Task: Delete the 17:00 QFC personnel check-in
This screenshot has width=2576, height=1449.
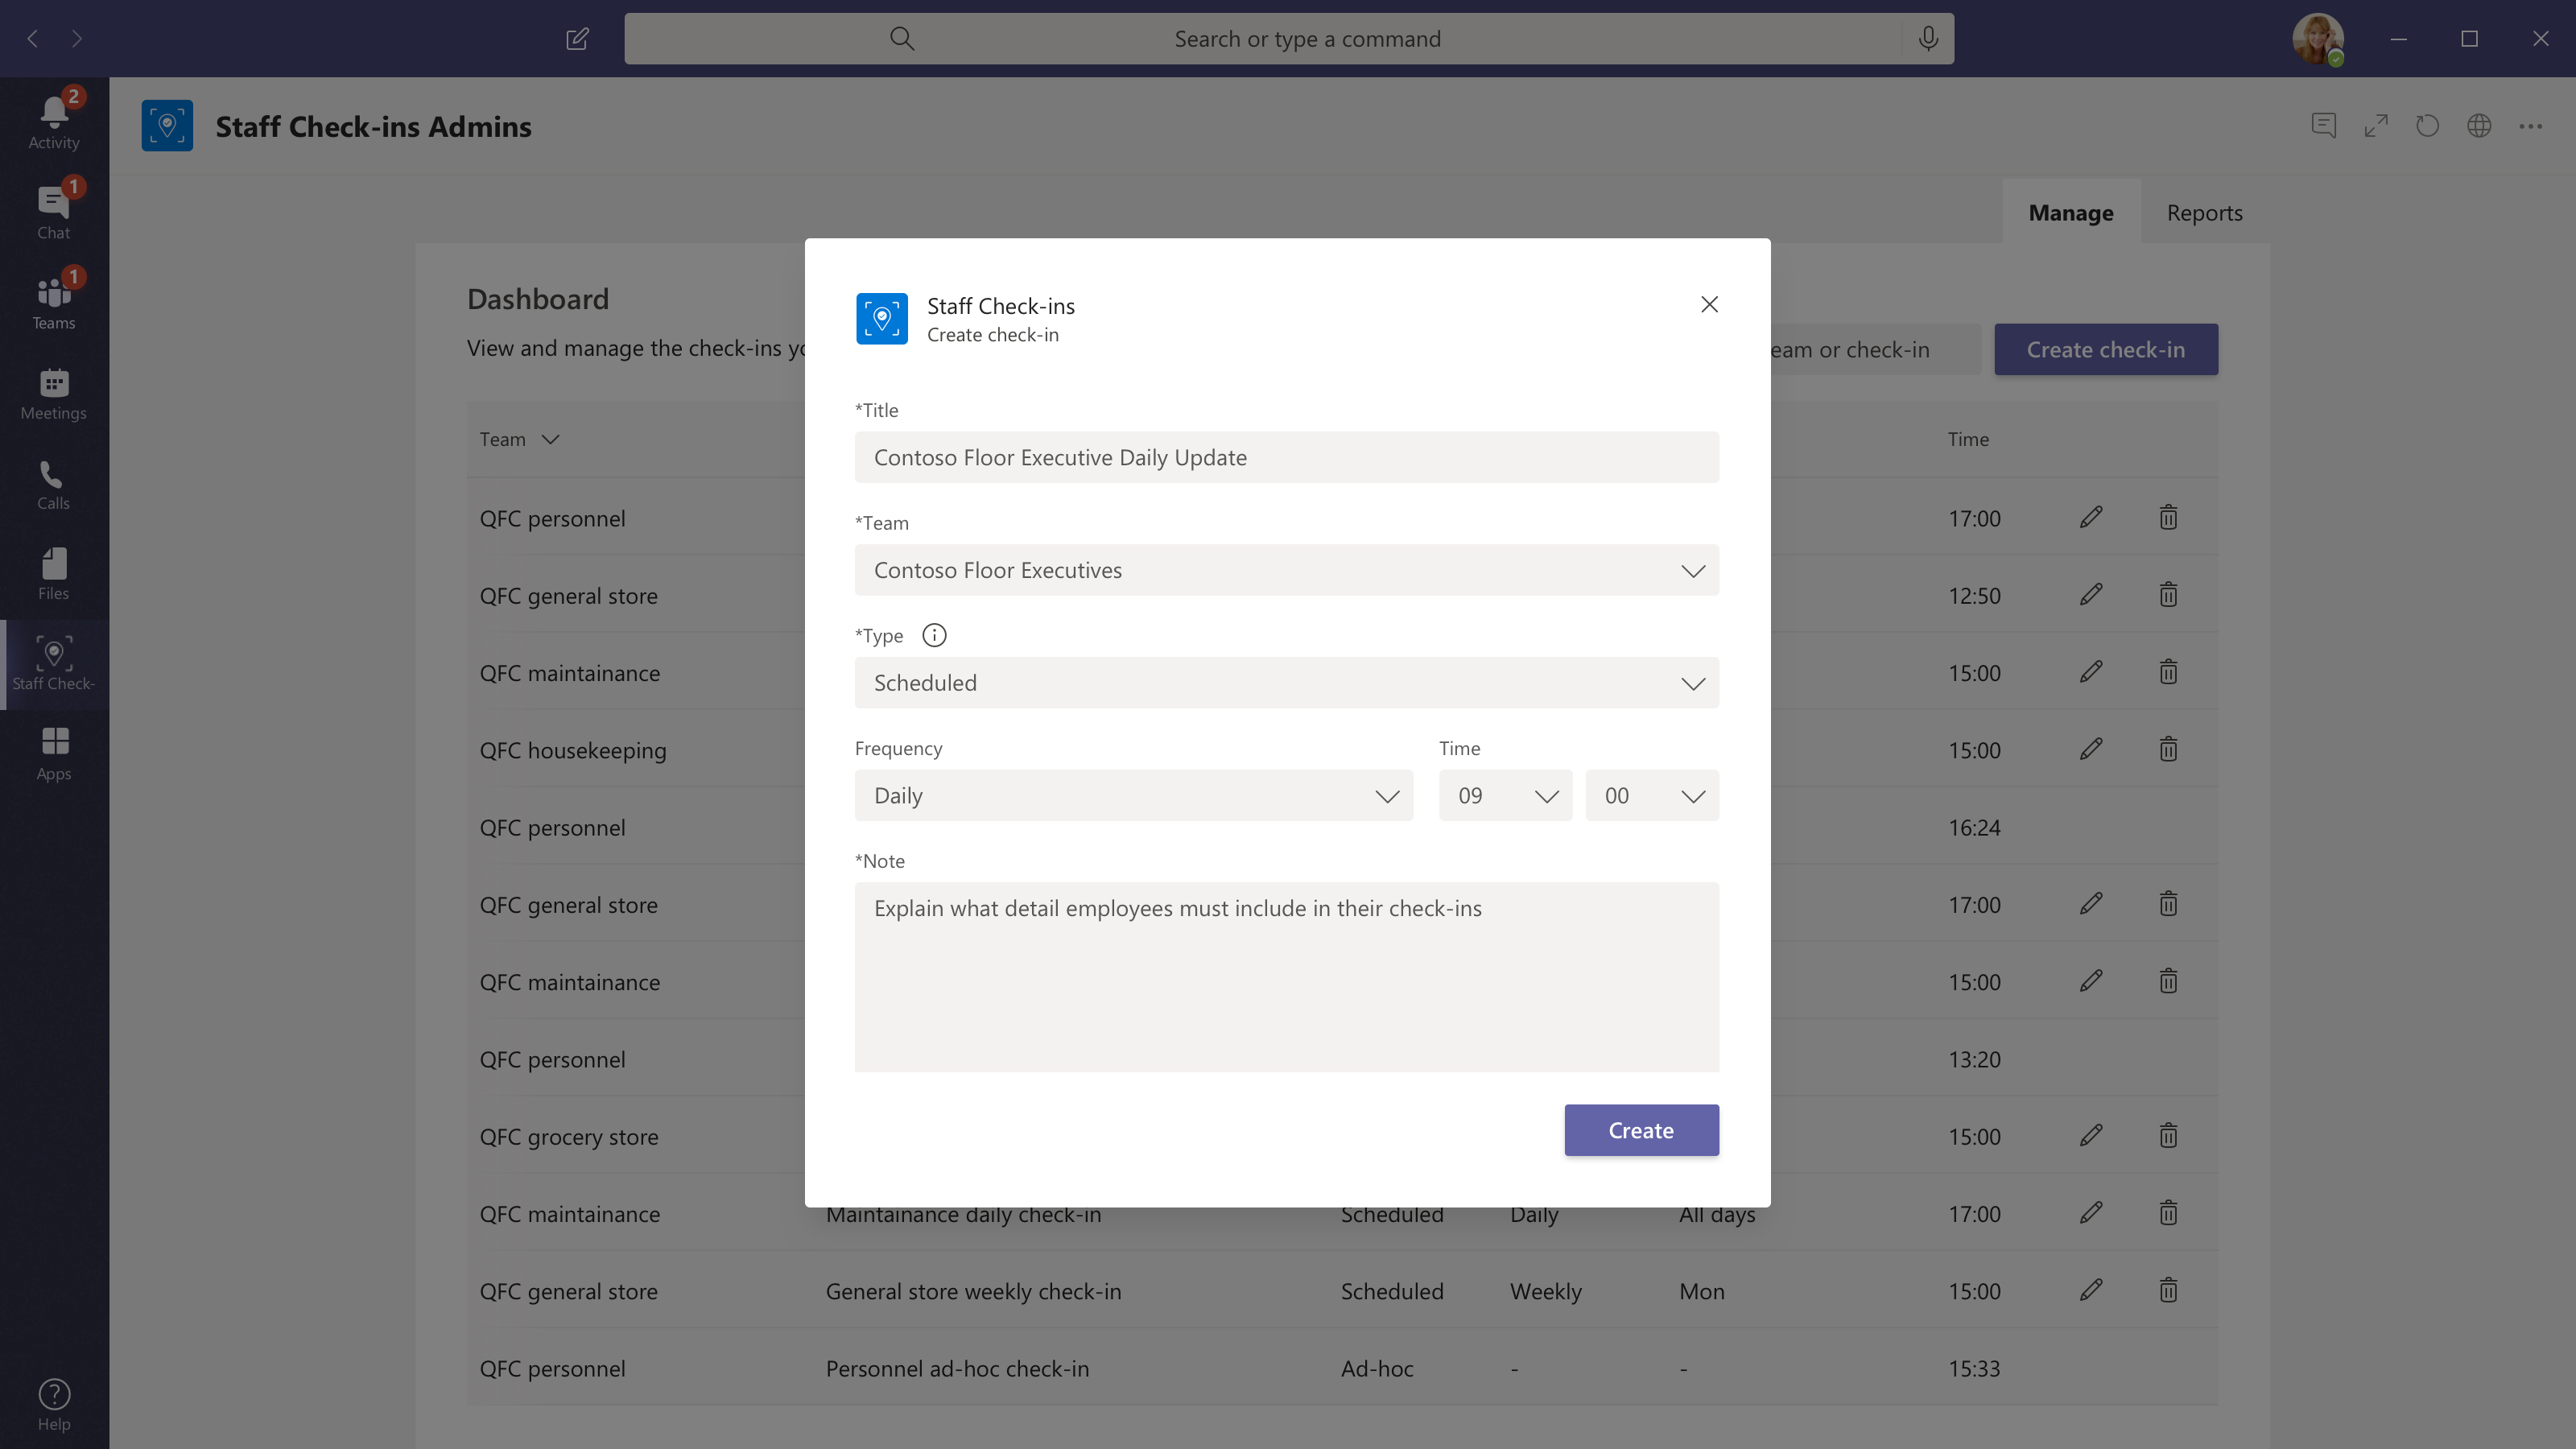Action: click(x=2167, y=518)
